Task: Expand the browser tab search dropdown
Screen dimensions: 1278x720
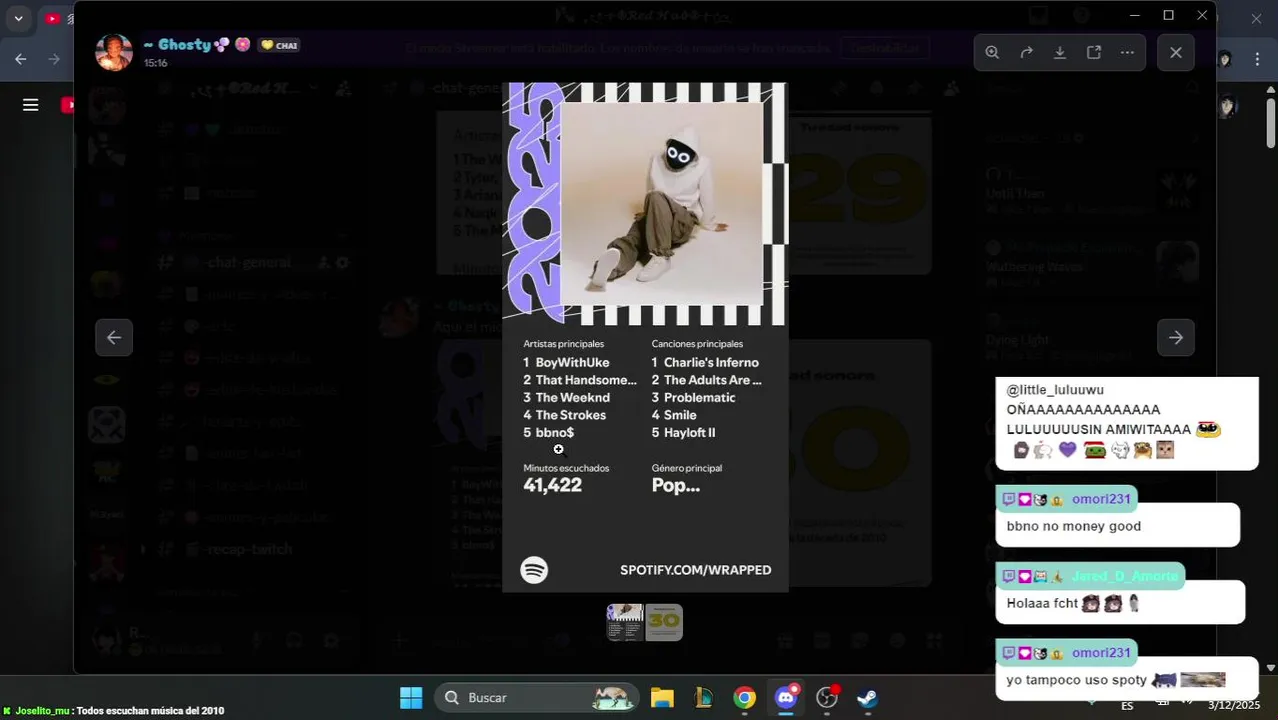Action: coord(18,18)
